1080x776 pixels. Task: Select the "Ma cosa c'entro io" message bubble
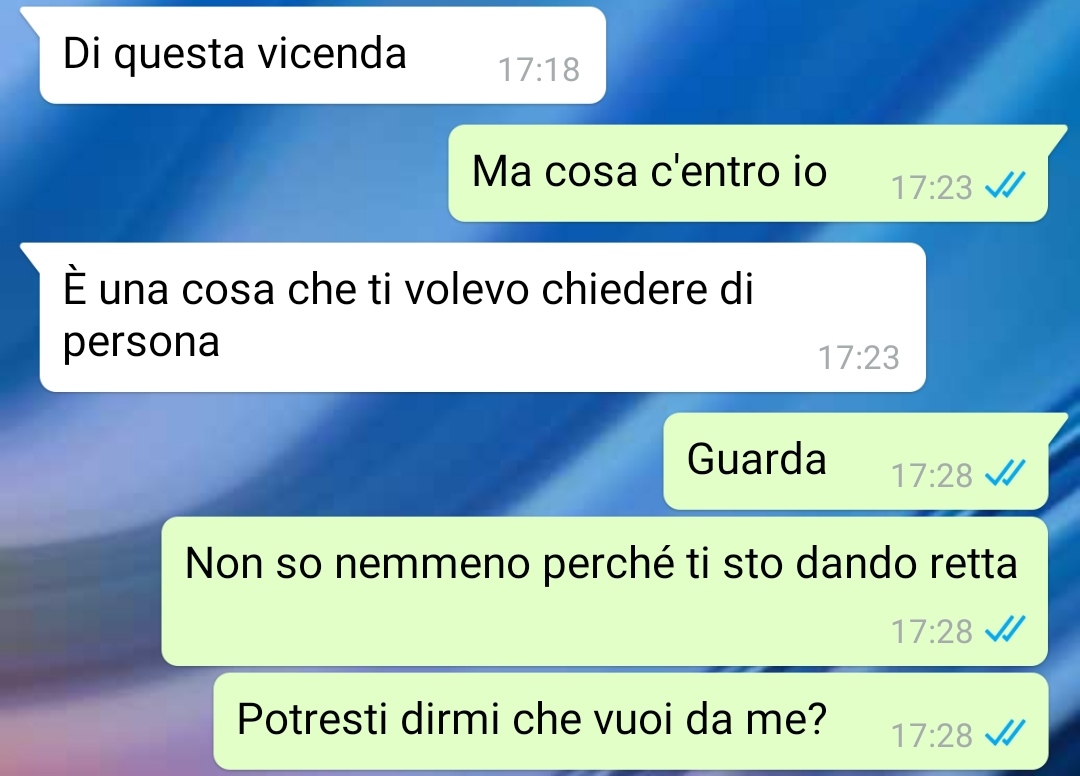tap(748, 174)
